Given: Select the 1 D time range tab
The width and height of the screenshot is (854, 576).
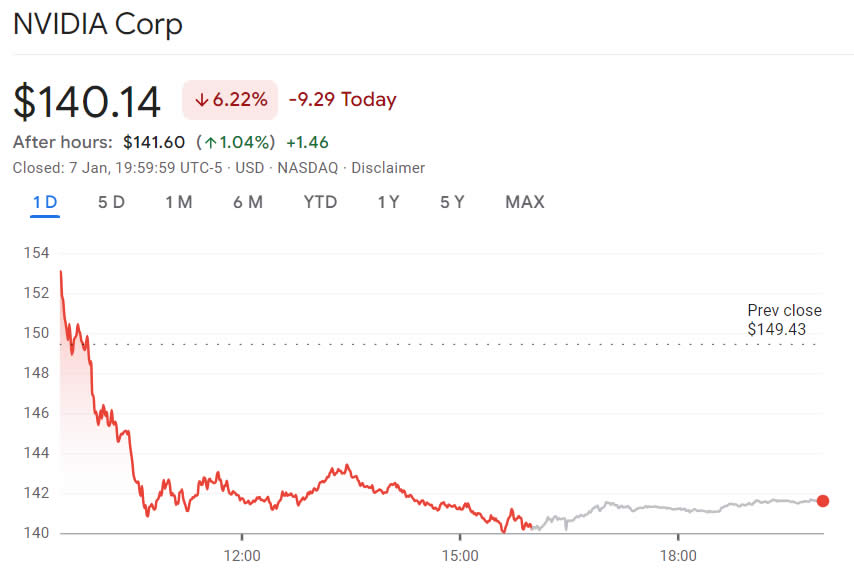Looking at the screenshot, I should coord(45,202).
